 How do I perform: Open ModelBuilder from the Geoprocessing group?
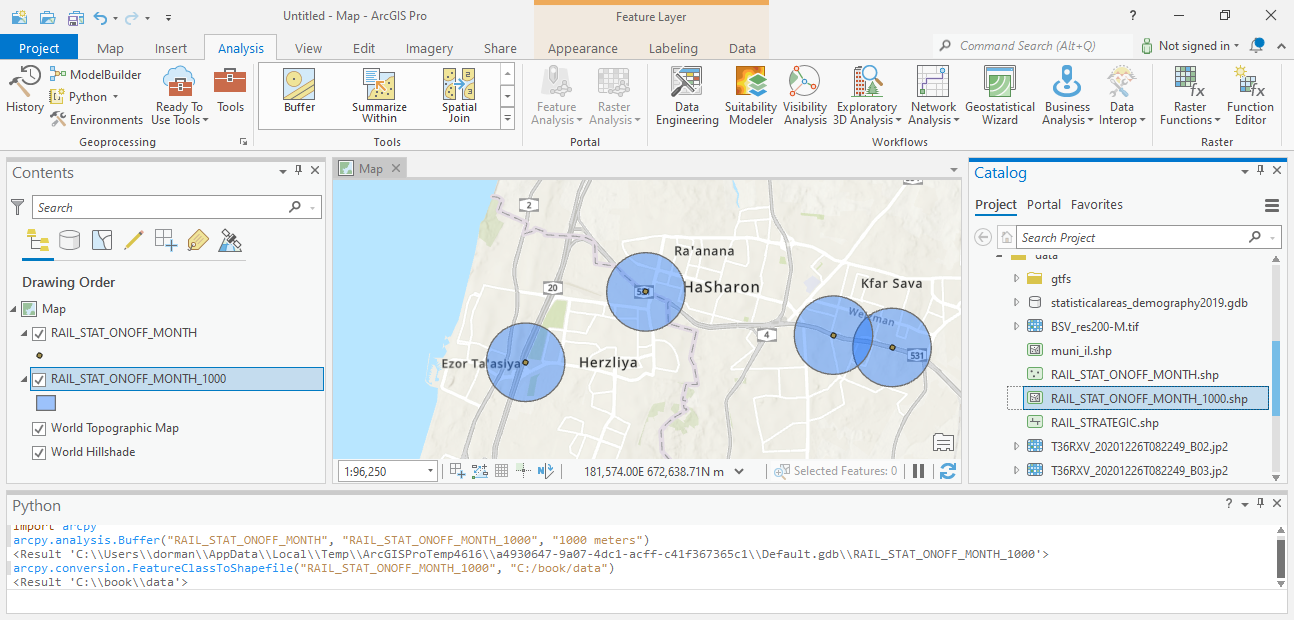95,75
